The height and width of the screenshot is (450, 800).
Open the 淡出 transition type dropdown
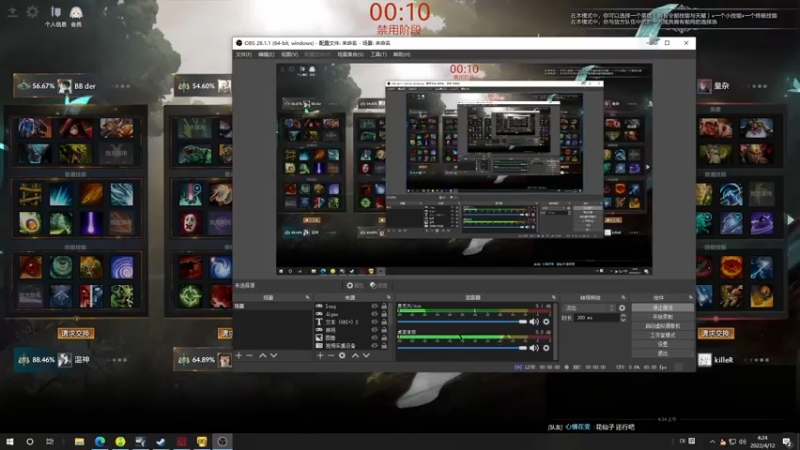589,308
